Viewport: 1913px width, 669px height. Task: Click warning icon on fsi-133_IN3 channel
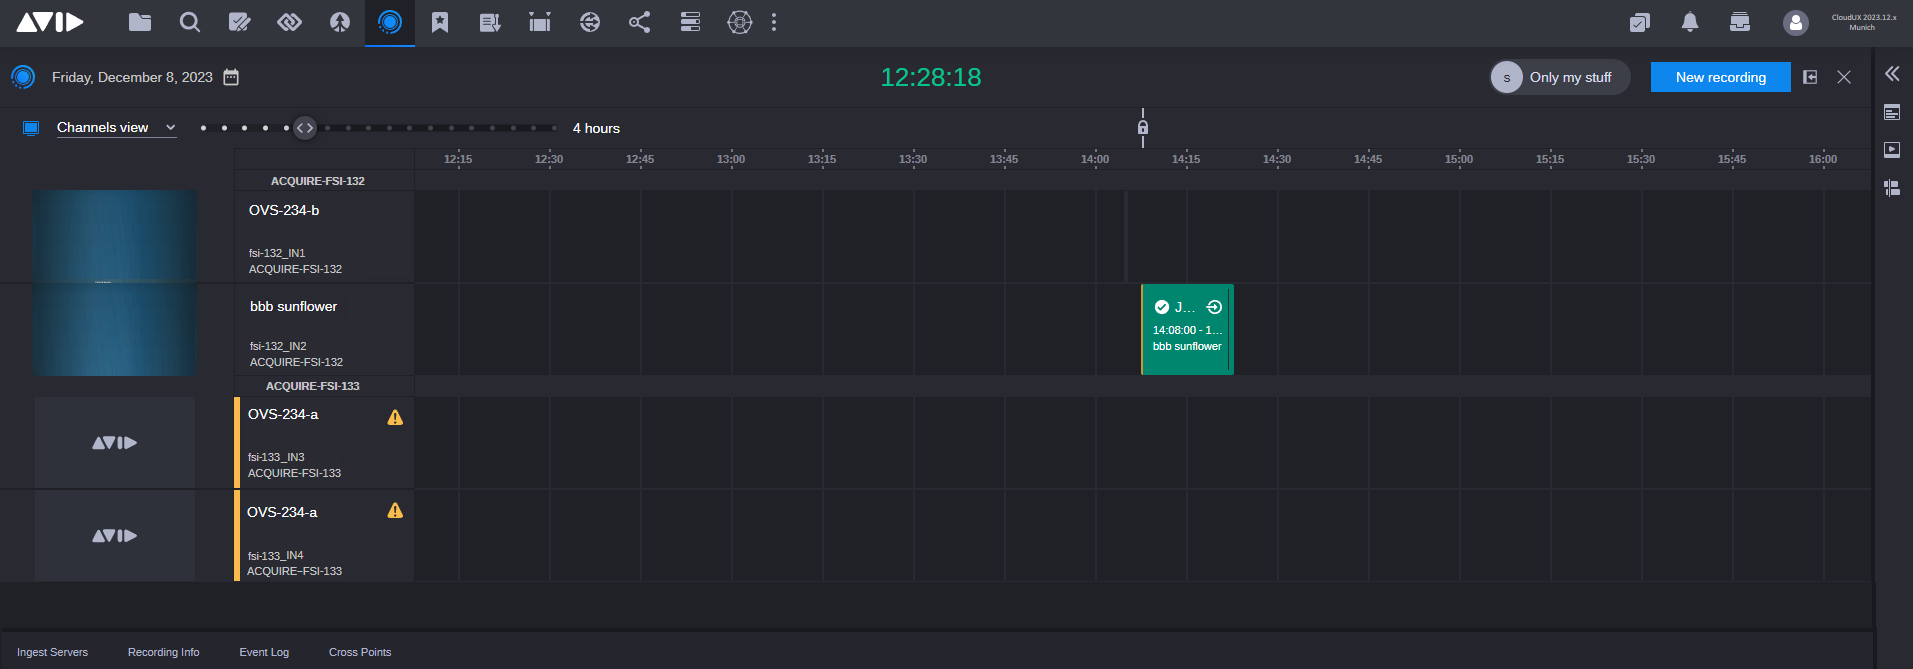[x=395, y=418]
